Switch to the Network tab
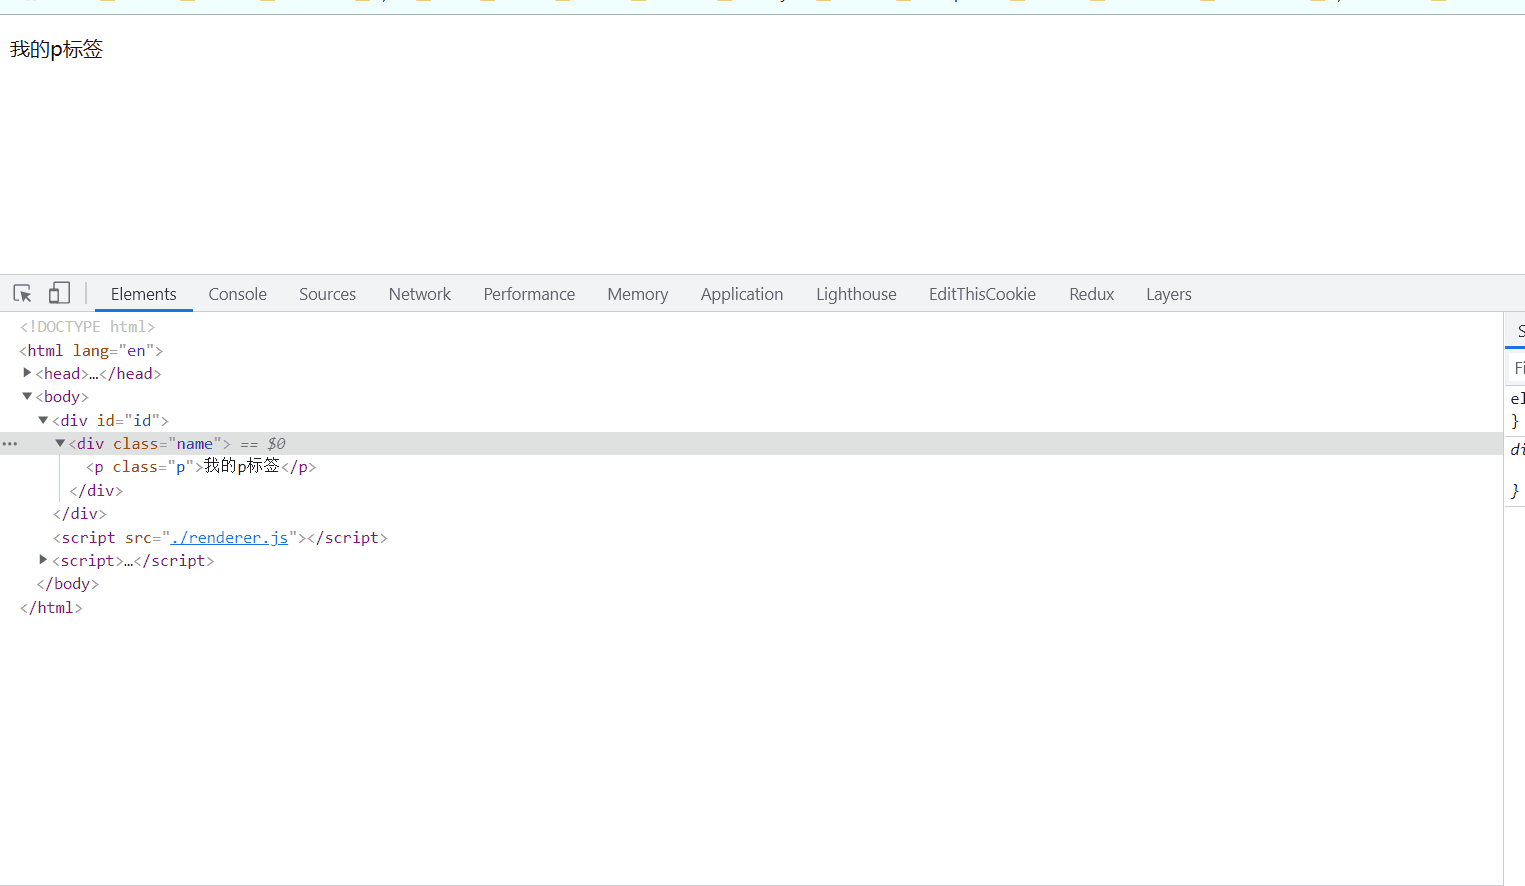 click(x=420, y=294)
